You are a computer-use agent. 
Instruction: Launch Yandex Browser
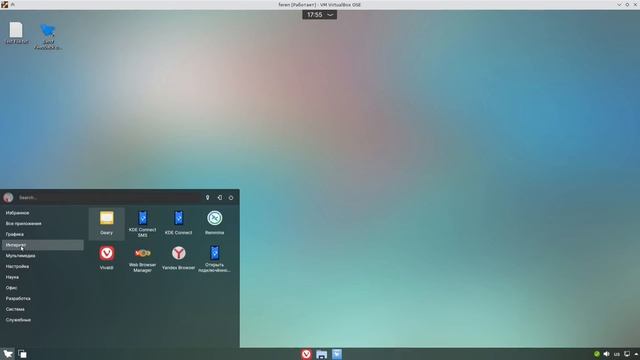[178, 258]
